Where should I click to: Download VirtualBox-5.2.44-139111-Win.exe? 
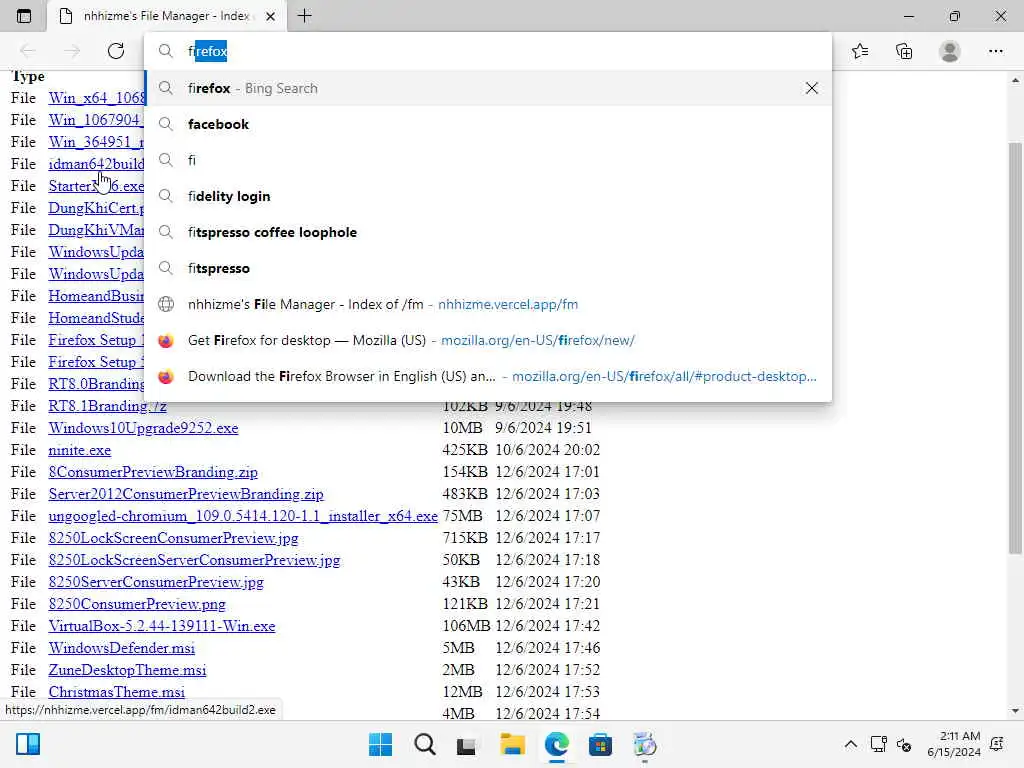click(x=161, y=626)
